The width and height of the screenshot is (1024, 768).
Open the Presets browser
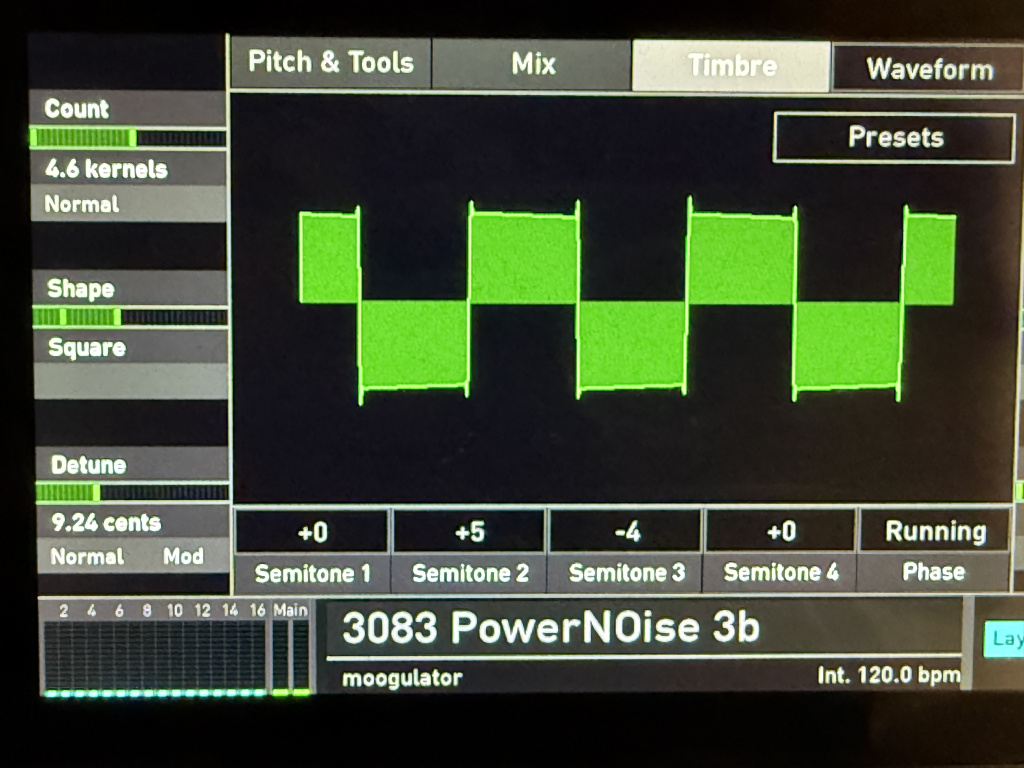893,137
